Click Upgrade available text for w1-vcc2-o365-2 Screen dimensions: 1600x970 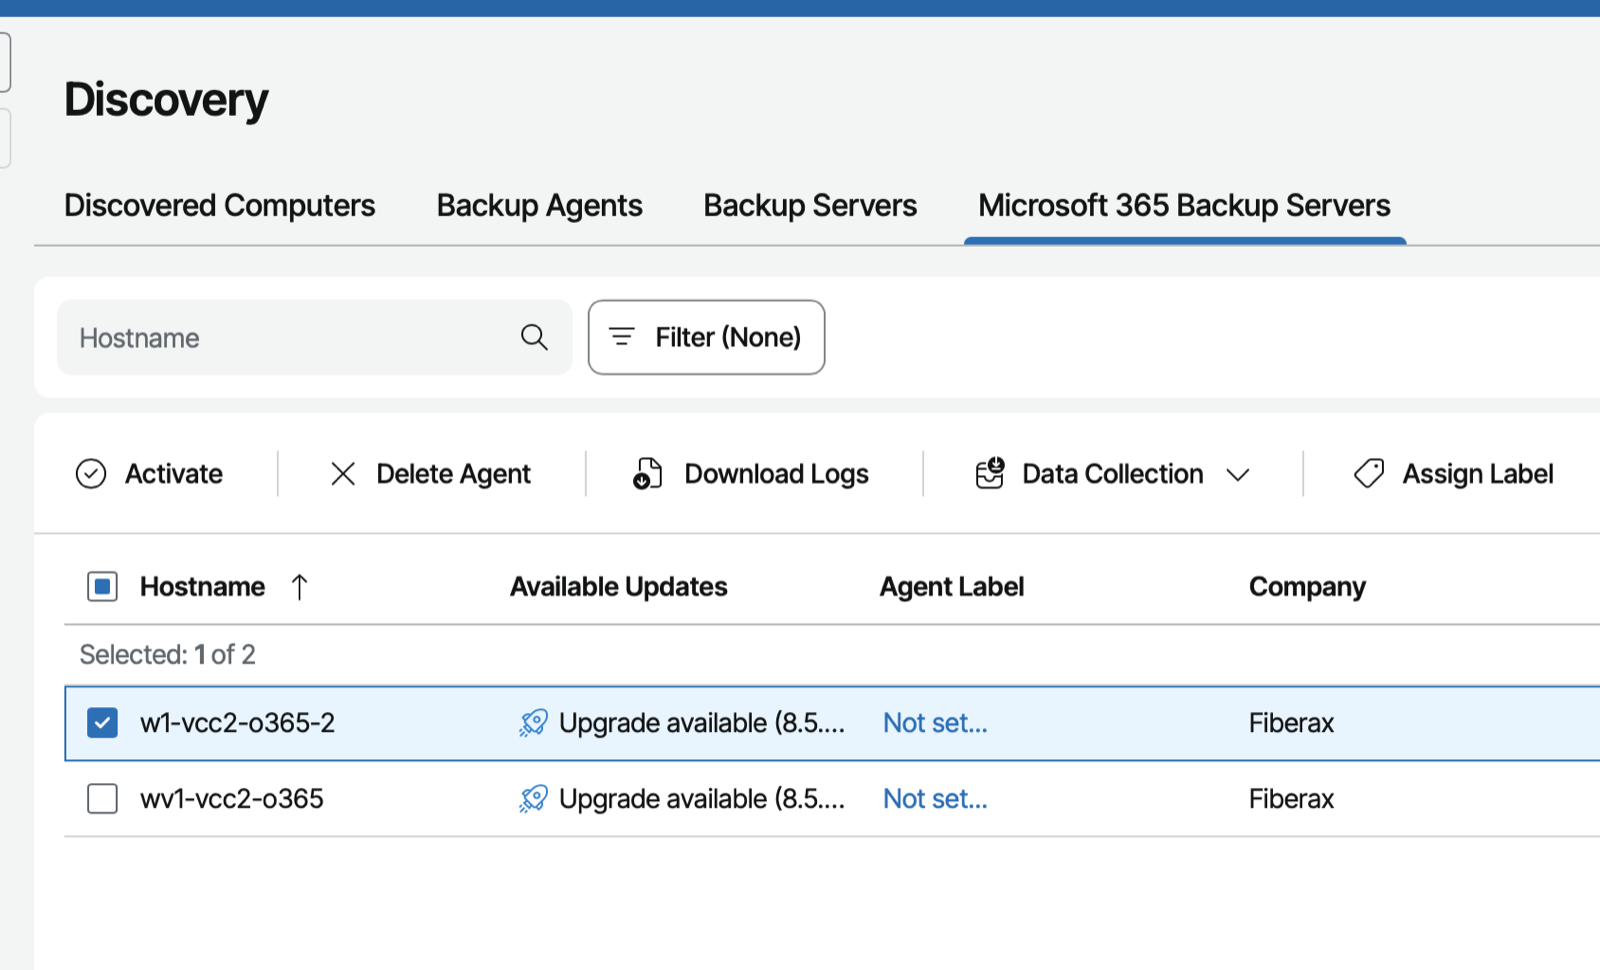(x=702, y=723)
